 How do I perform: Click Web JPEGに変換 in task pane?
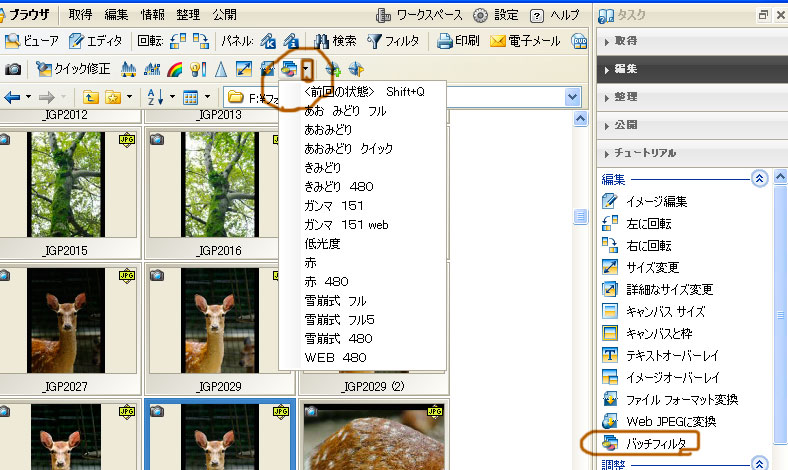pyautogui.click(x=659, y=421)
